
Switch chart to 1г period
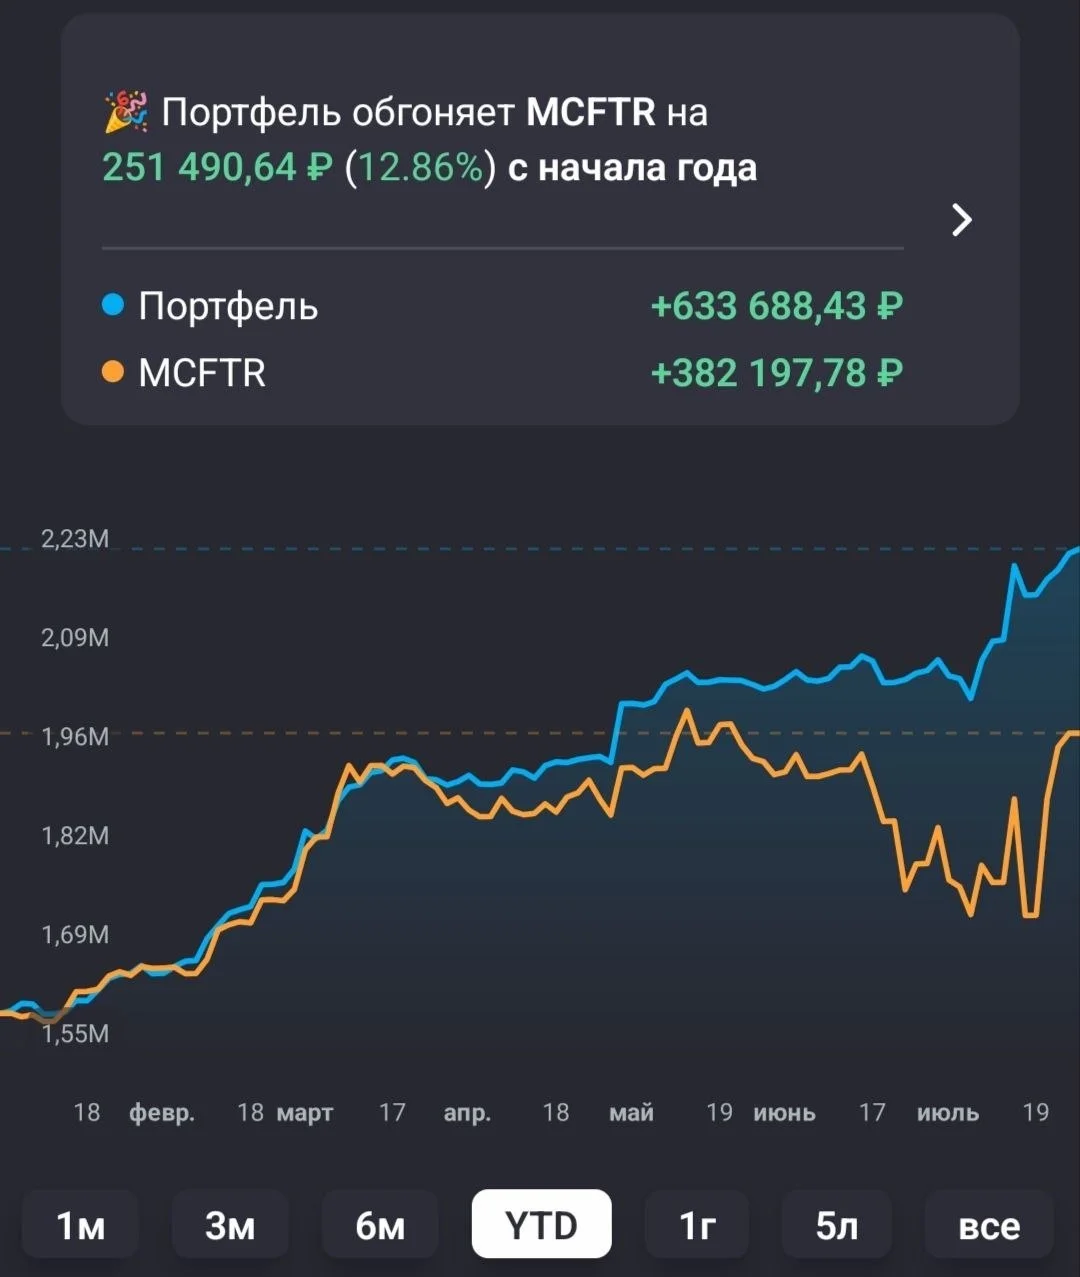697,1224
